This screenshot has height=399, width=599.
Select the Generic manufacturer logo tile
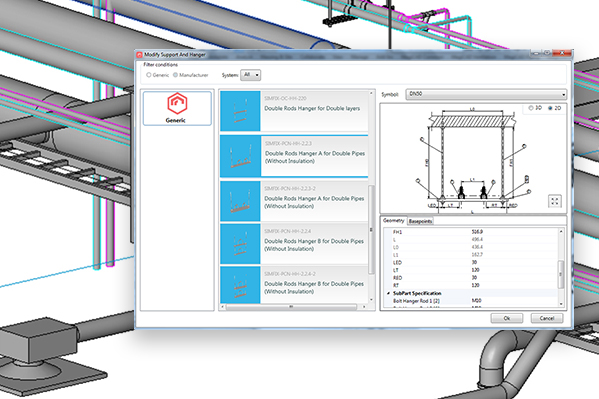click(x=177, y=108)
